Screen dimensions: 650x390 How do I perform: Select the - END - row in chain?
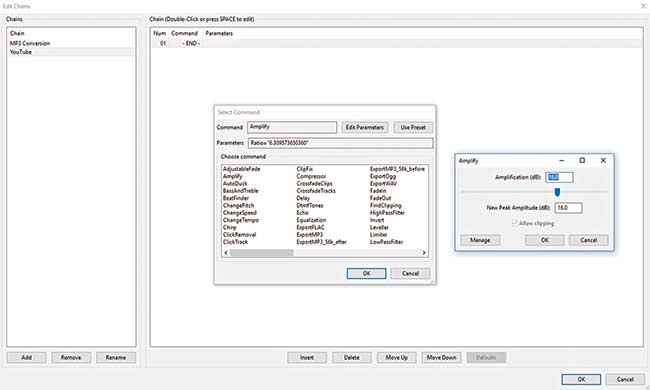point(397,43)
